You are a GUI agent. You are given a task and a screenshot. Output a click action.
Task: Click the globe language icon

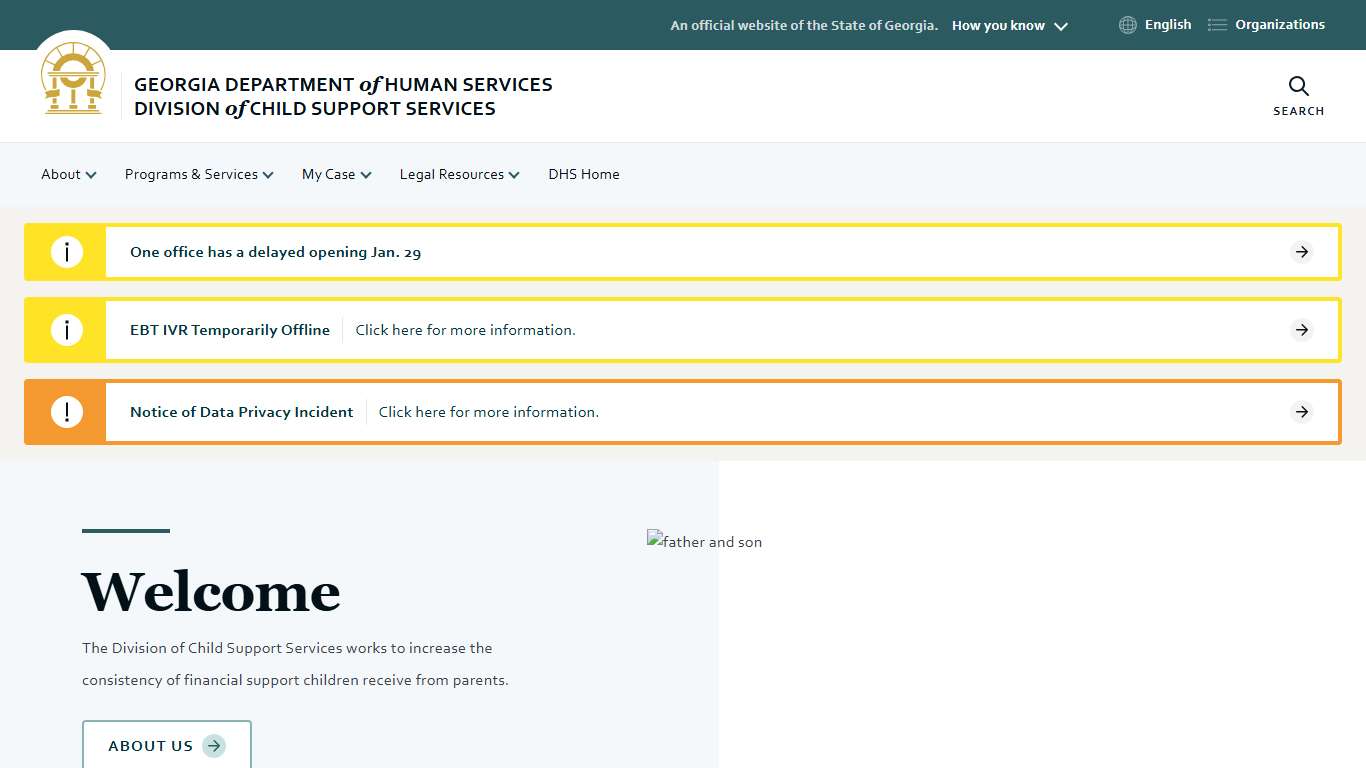click(1127, 25)
